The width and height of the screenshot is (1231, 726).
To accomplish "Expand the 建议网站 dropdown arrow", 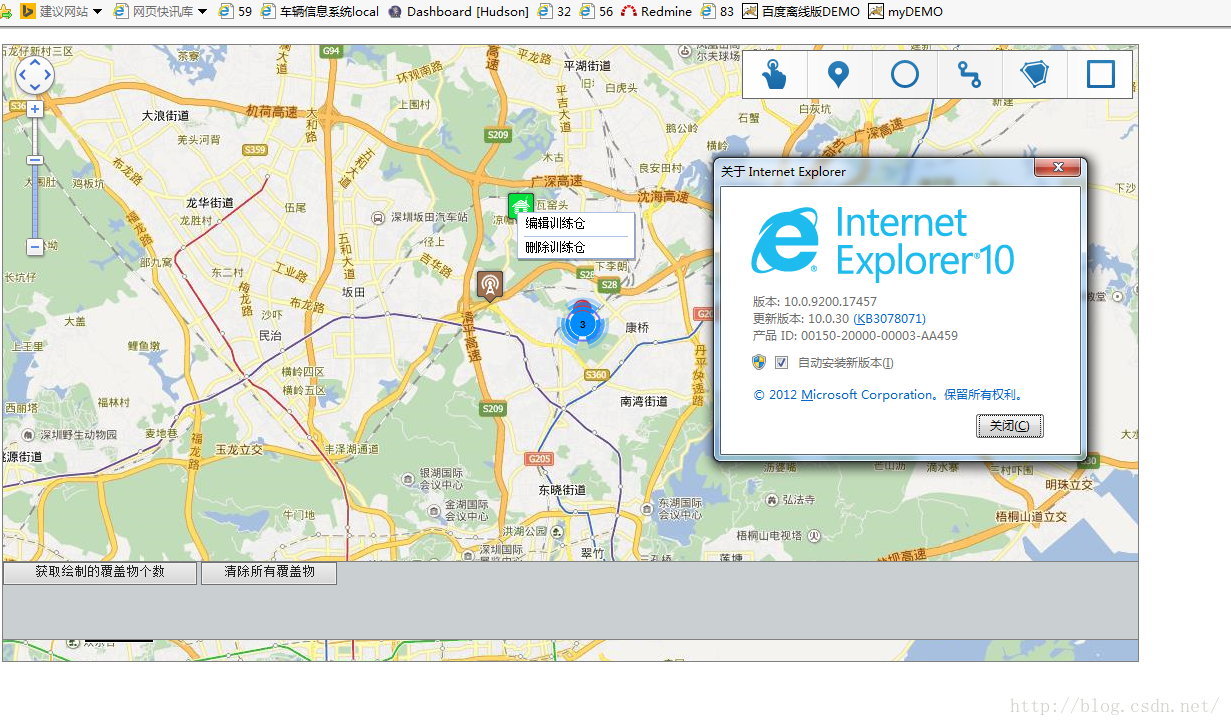I will click(x=97, y=12).
